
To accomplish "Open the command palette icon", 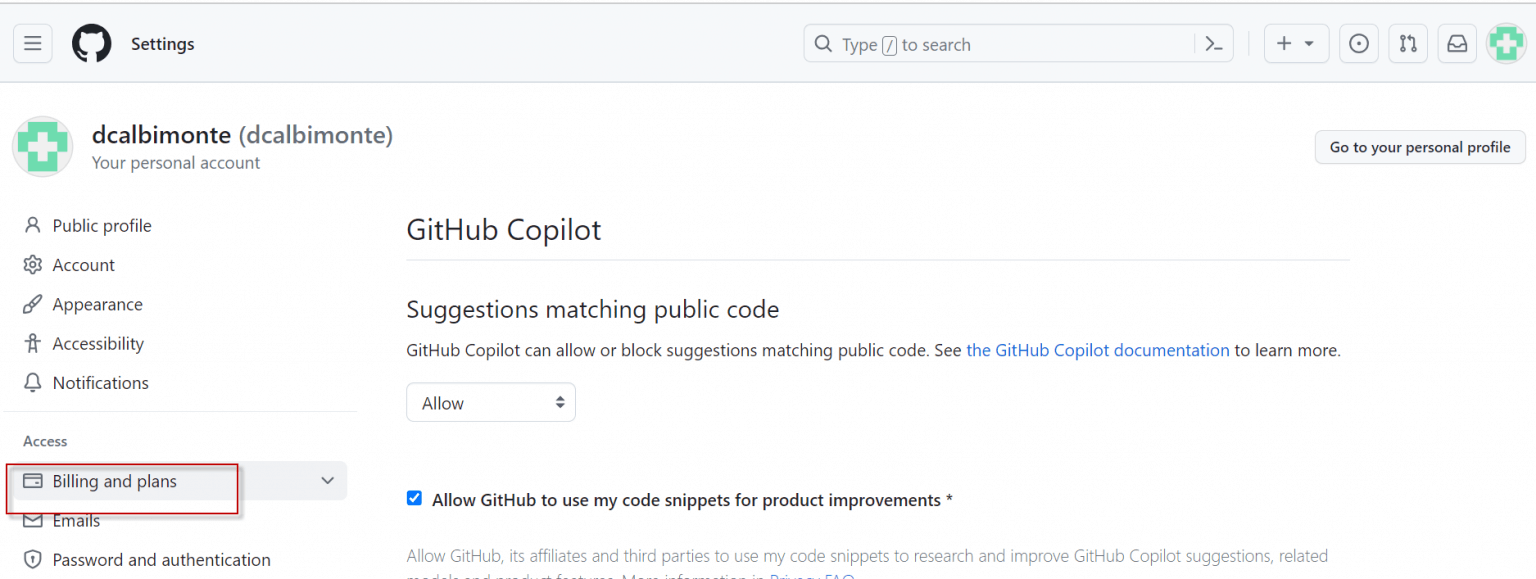I will (x=1214, y=44).
